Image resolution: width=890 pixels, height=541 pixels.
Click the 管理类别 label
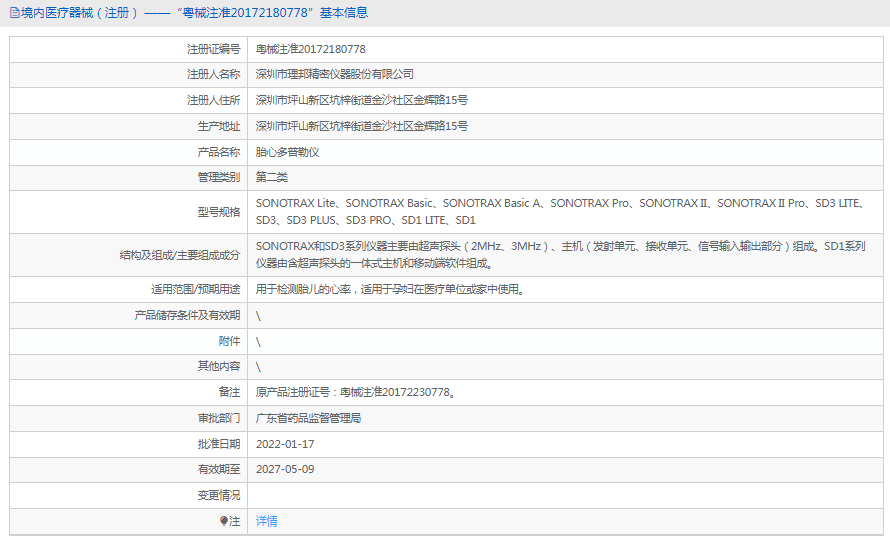[219, 177]
